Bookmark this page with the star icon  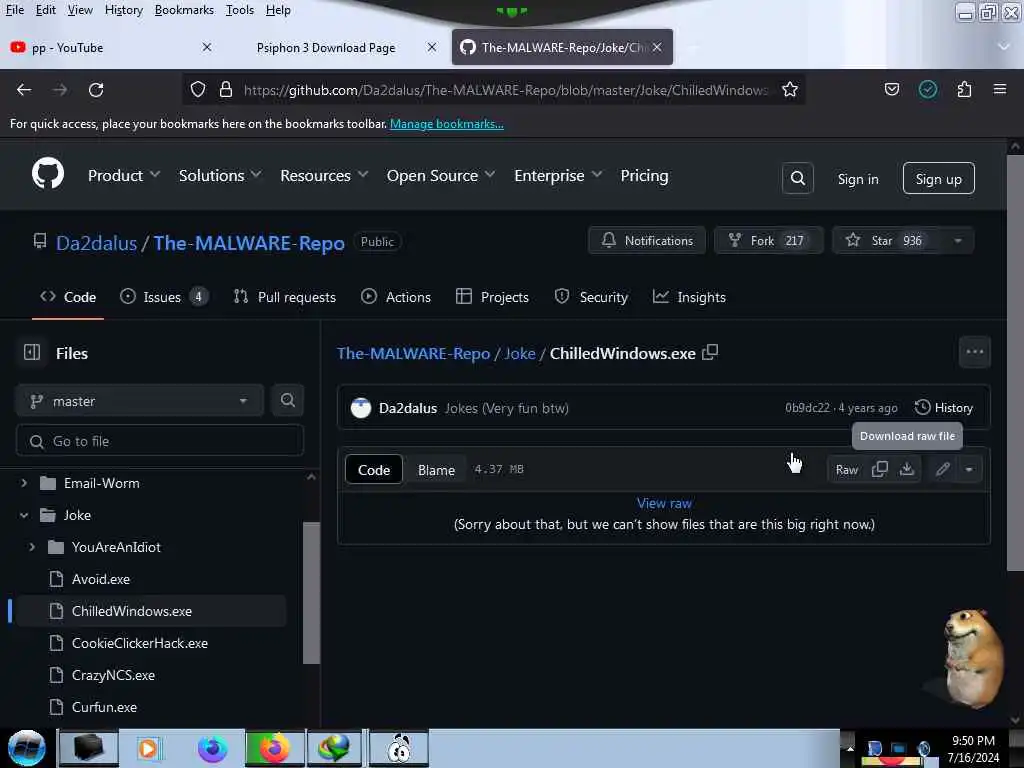(790, 89)
